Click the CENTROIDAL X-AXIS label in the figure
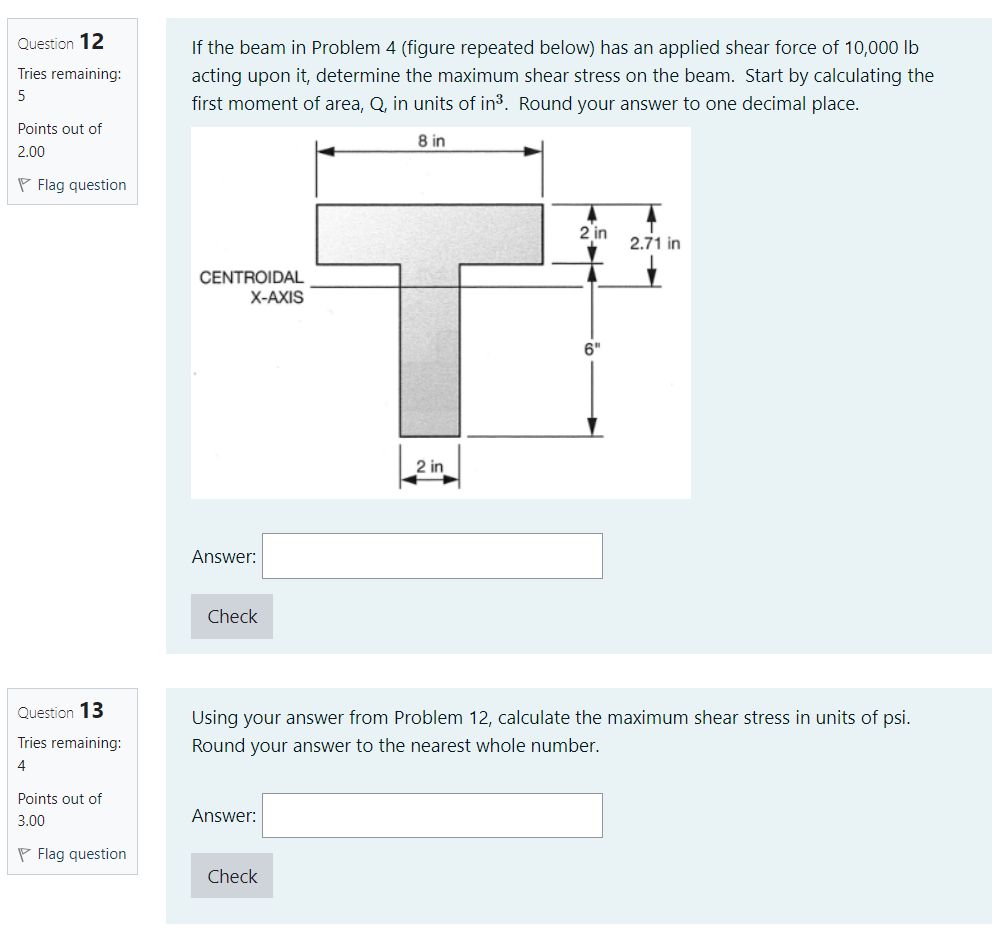The height and width of the screenshot is (932, 995). 252,285
